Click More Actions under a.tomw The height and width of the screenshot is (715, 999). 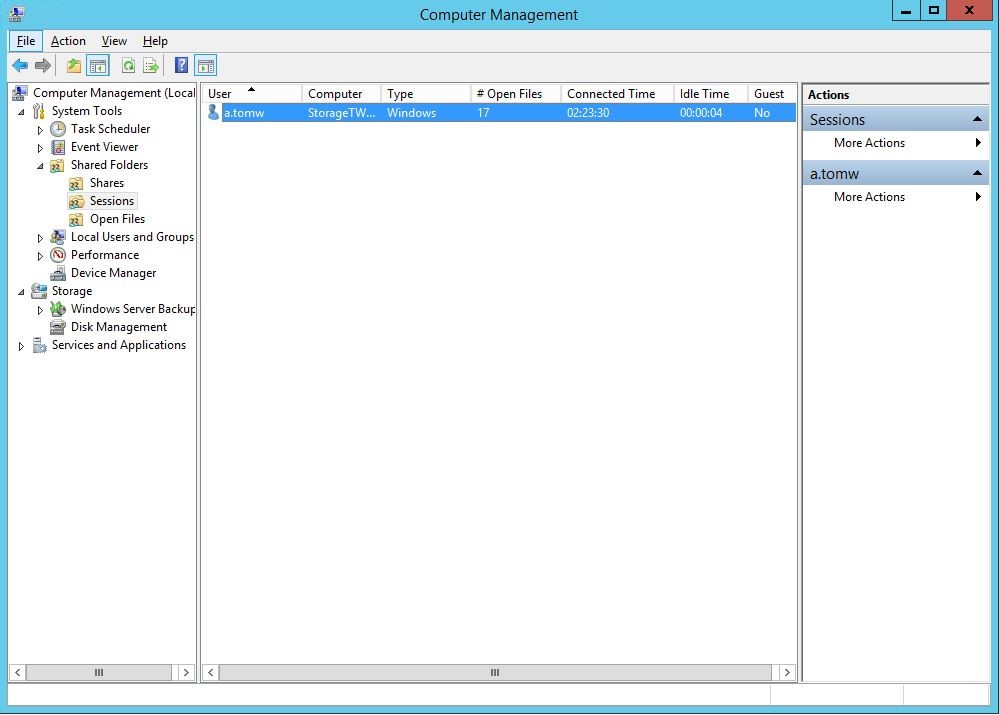[868, 197]
